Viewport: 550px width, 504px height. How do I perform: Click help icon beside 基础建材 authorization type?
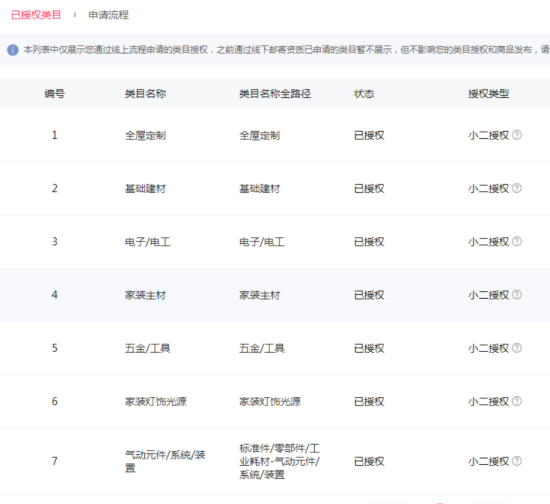point(517,188)
